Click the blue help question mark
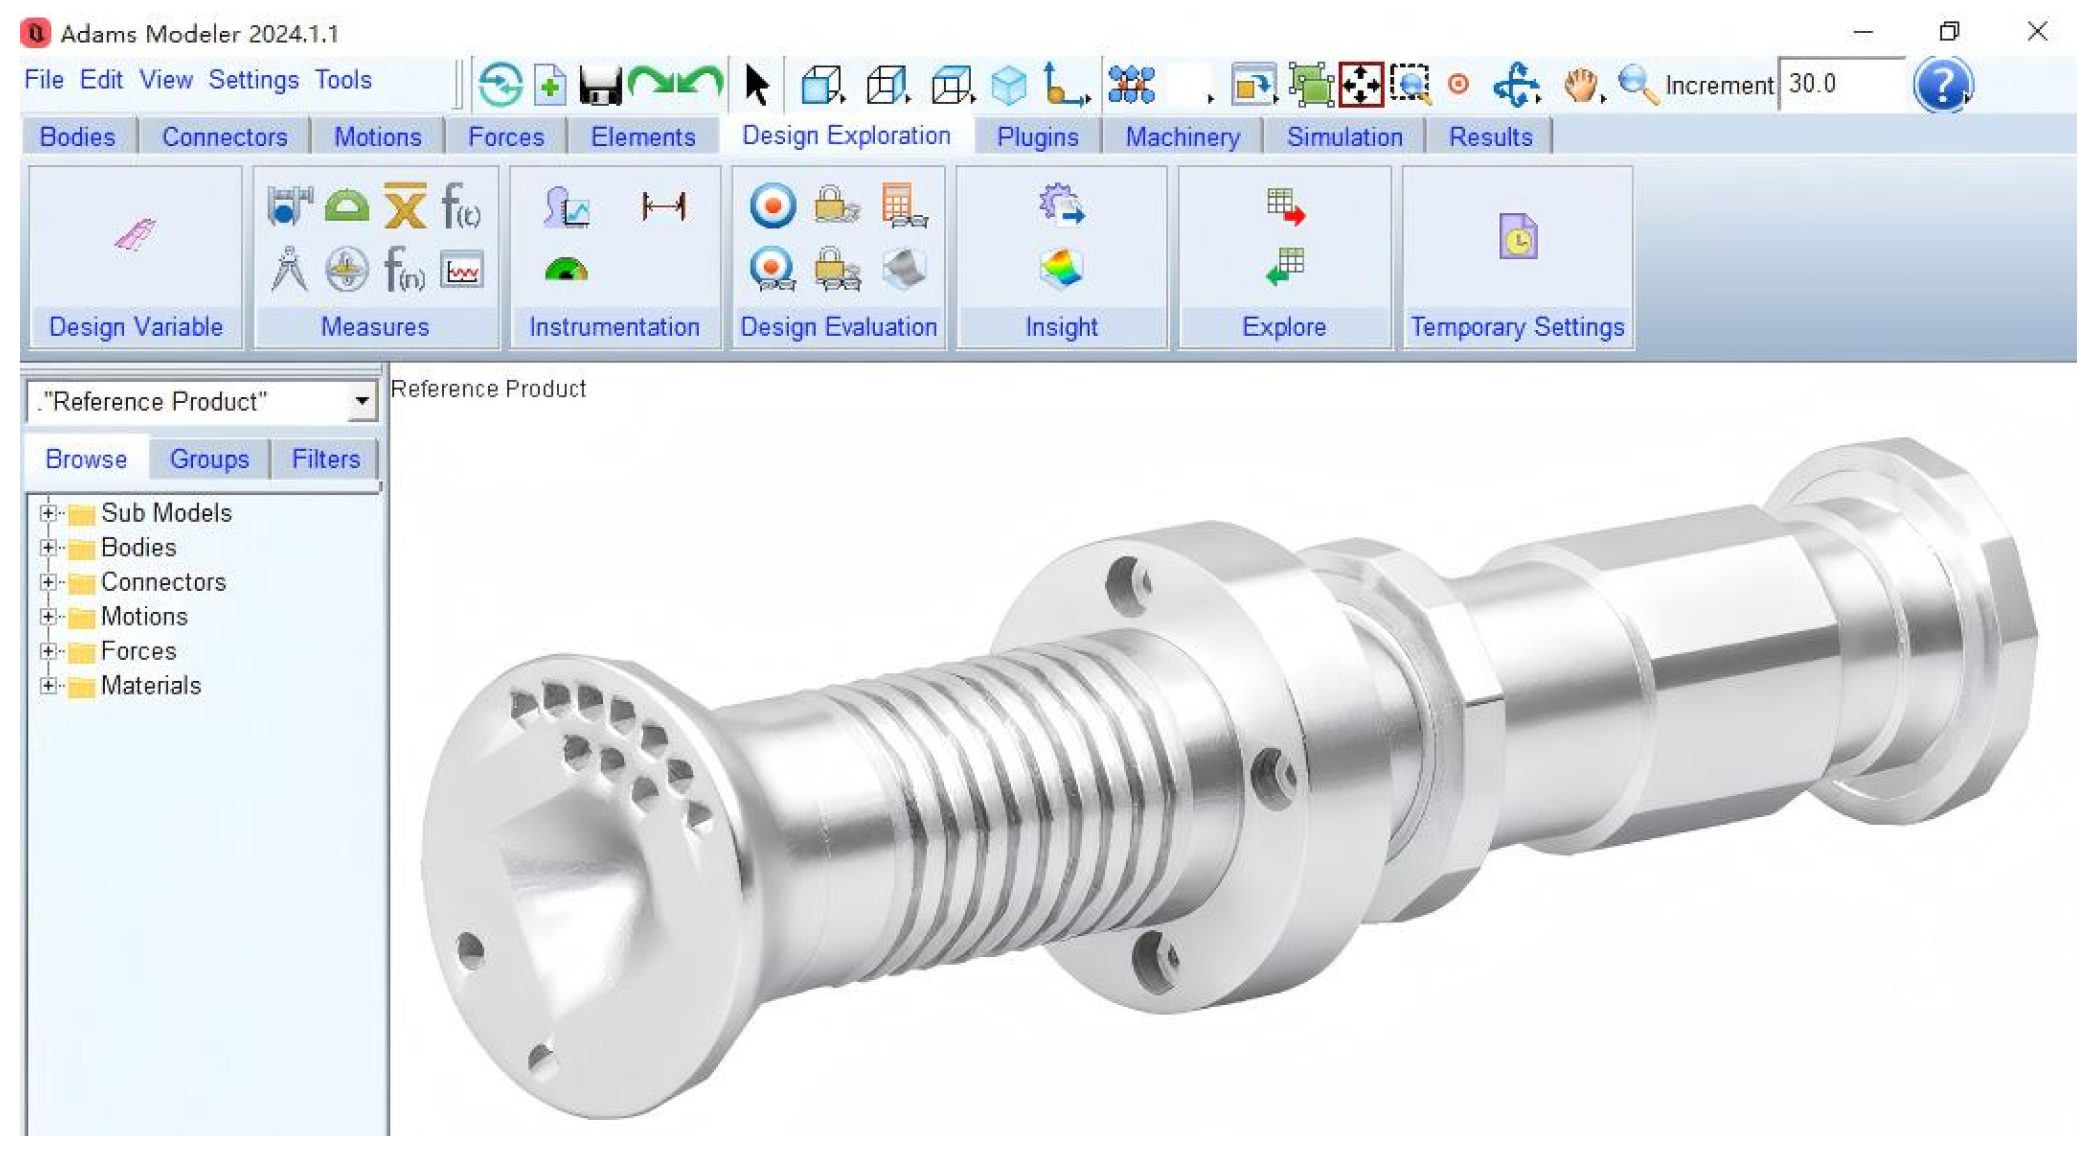This screenshot has height=1157, width=2100. (x=1942, y=85)
